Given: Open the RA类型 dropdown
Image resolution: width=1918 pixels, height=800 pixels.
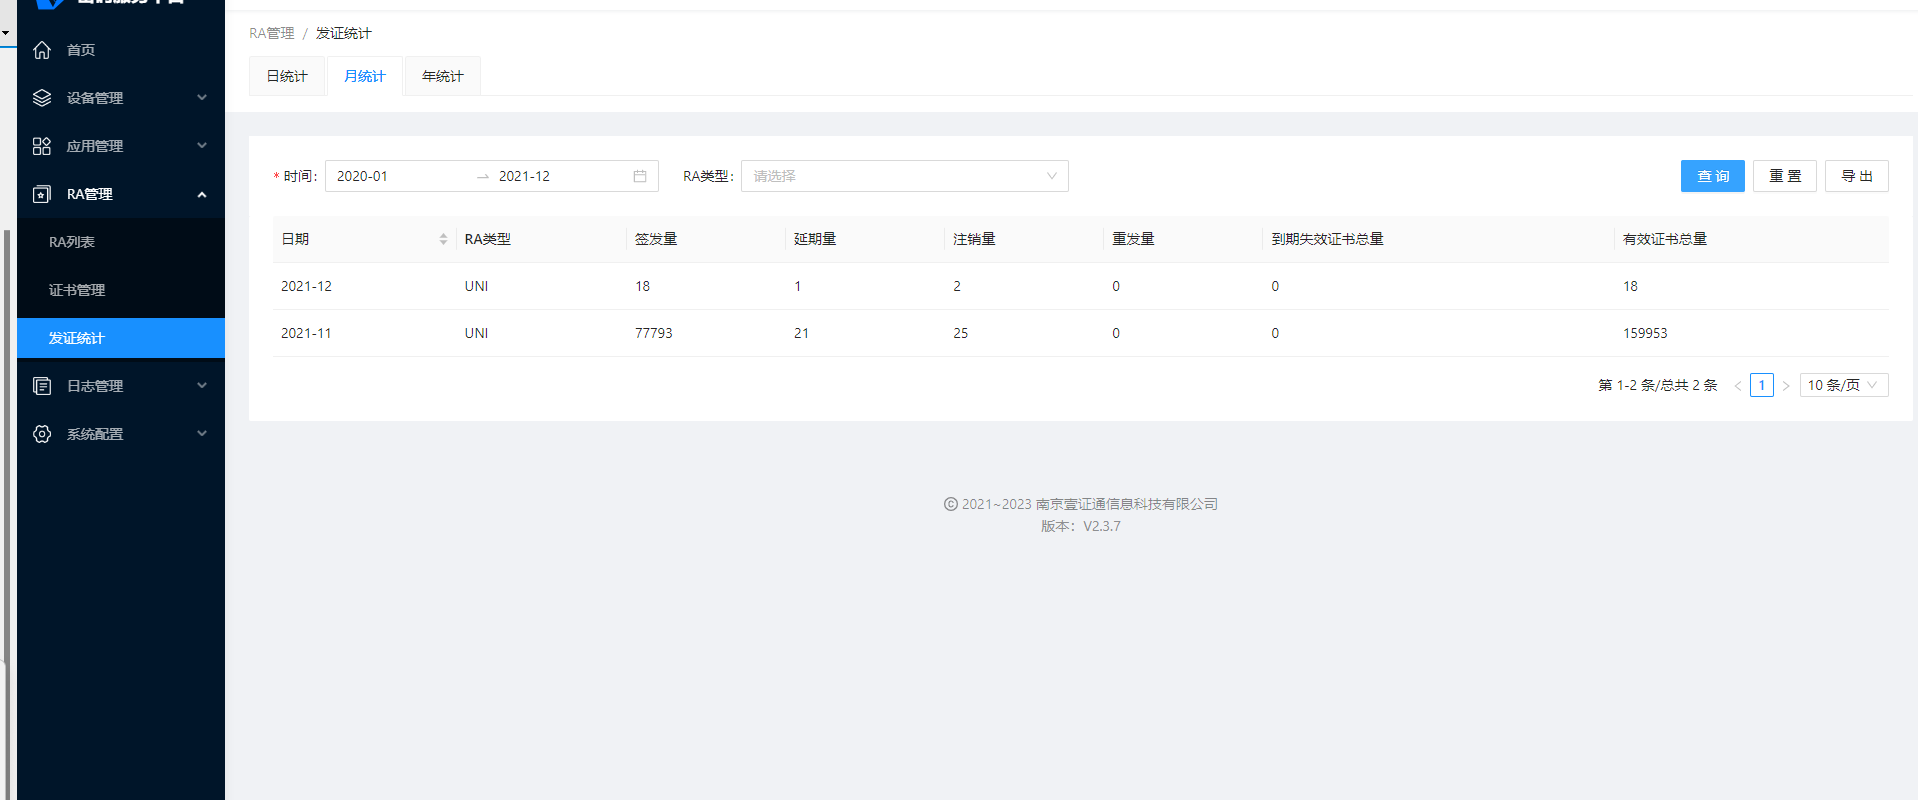Looking at the screenshot, I should coord(904,176).
